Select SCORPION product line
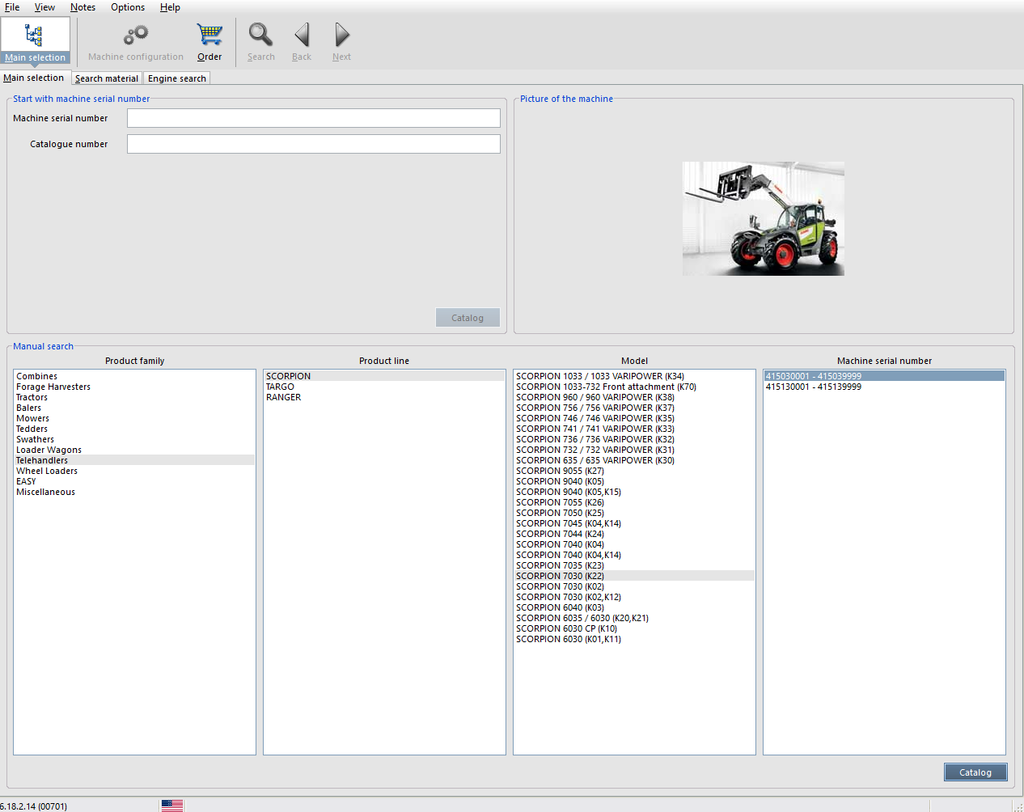1024x812 pixels. pos(384,376)
